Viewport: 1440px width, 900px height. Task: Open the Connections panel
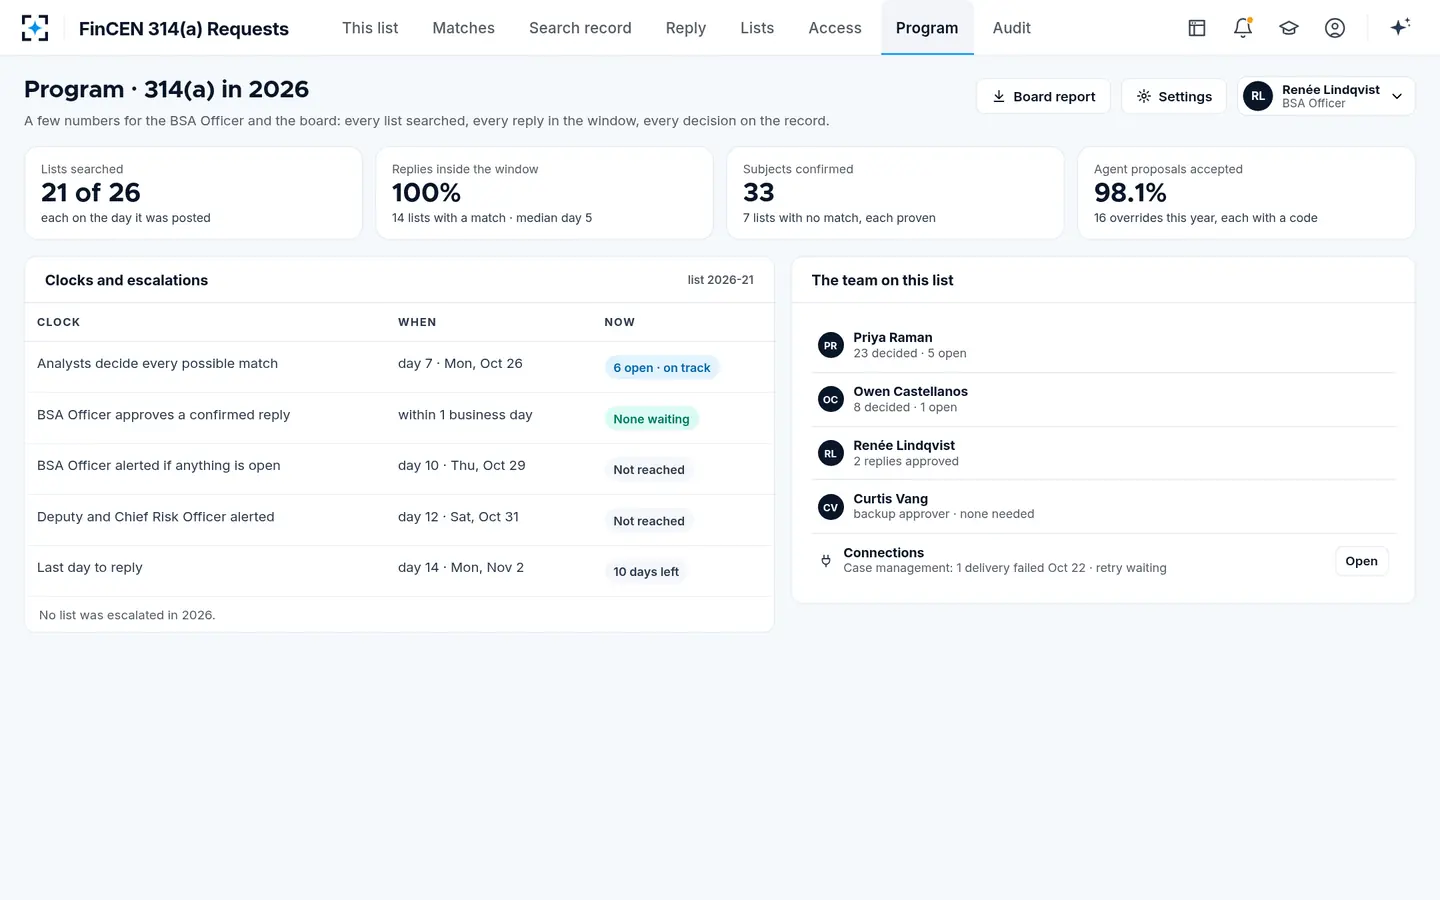[1361, 561]
